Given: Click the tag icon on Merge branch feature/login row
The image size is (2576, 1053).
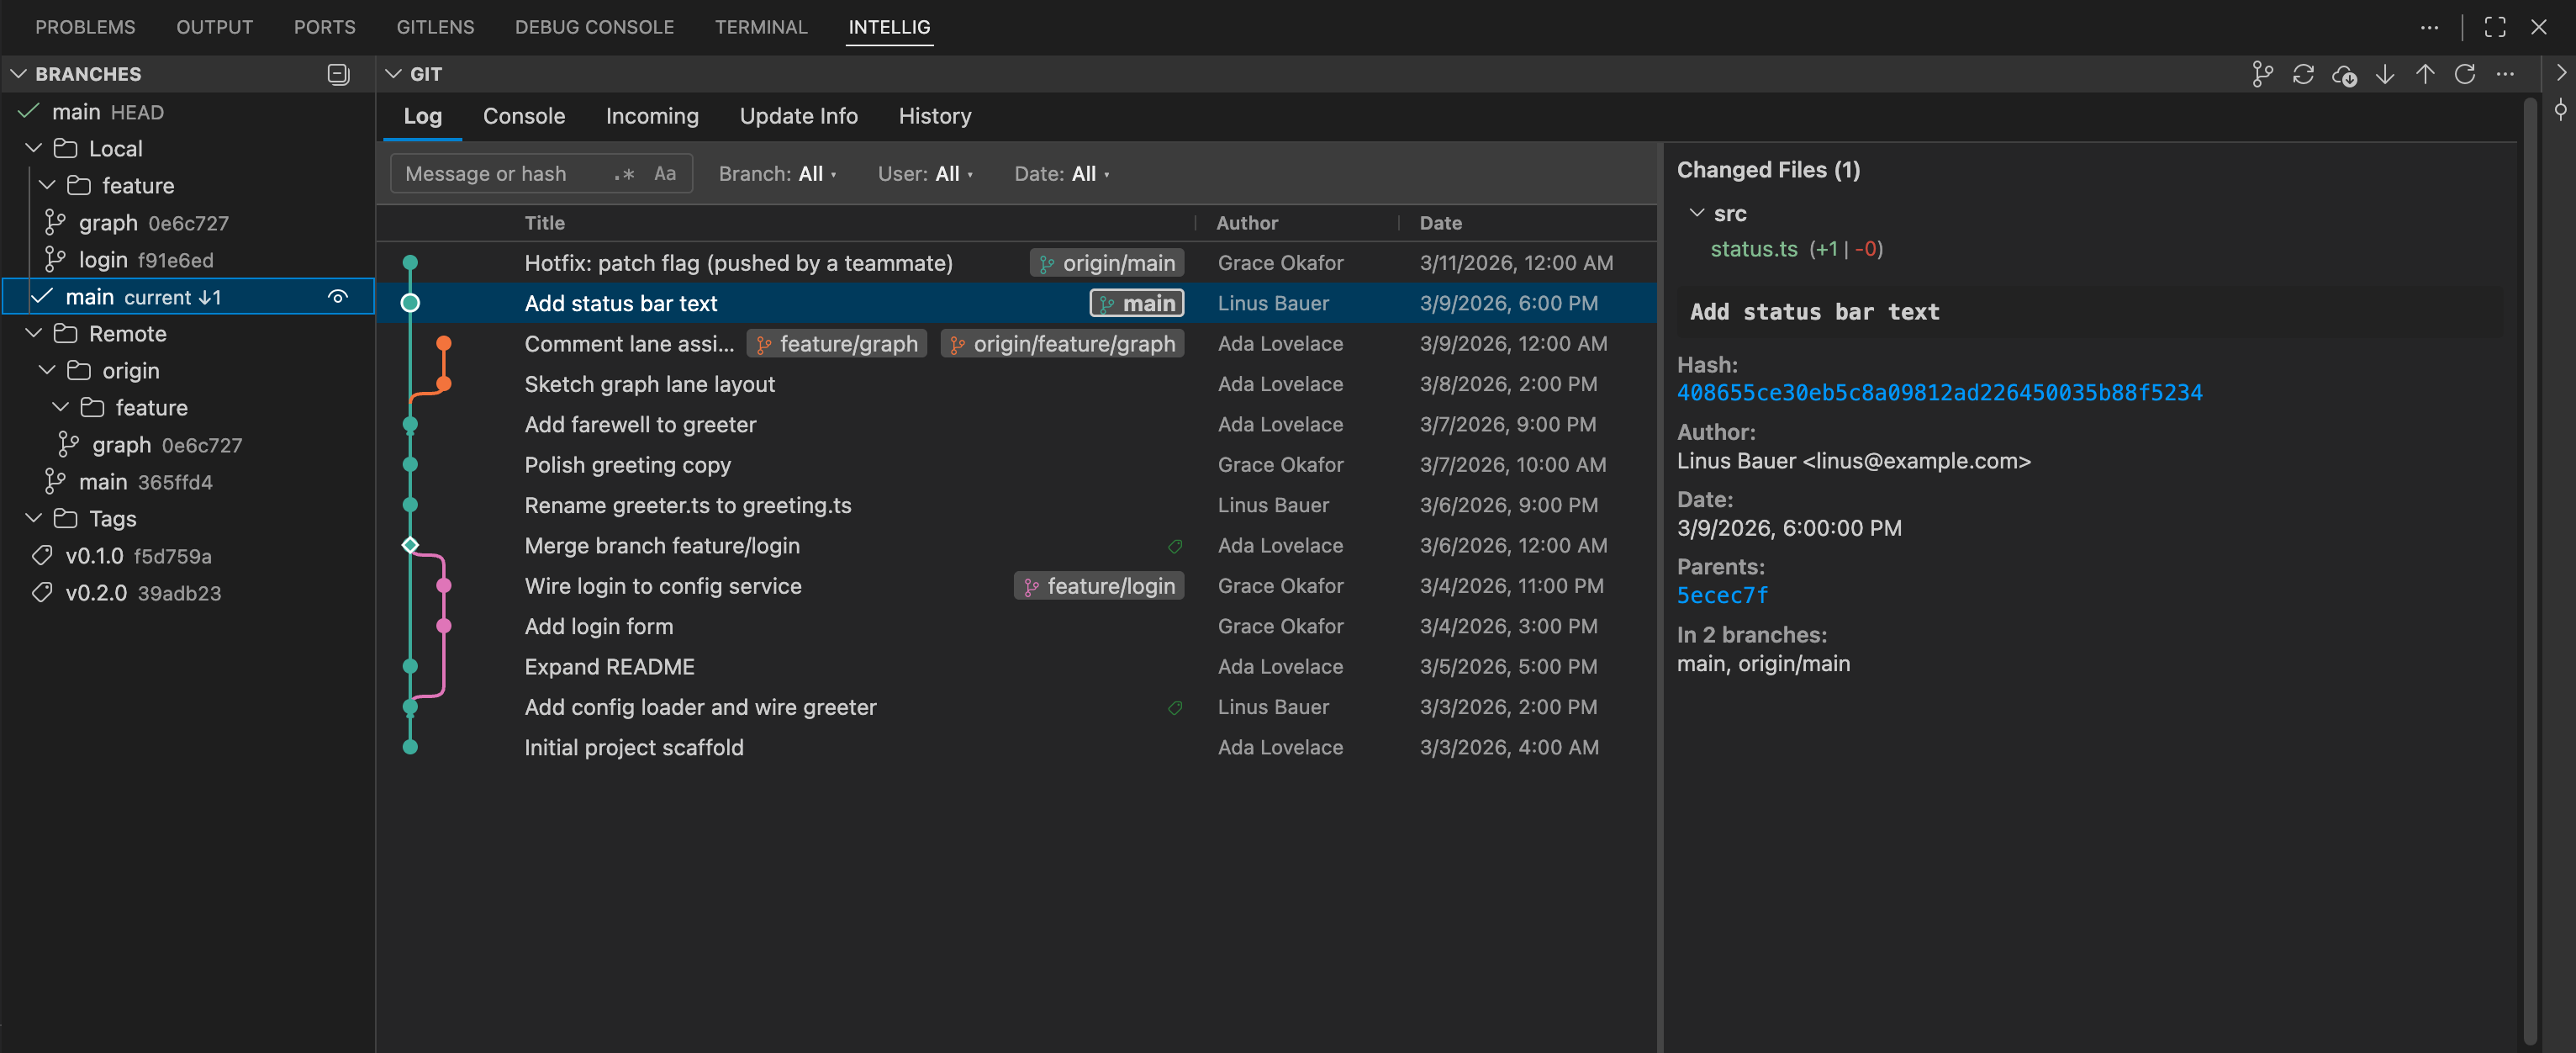Looking at the screenshot, I should (1175, 546).
